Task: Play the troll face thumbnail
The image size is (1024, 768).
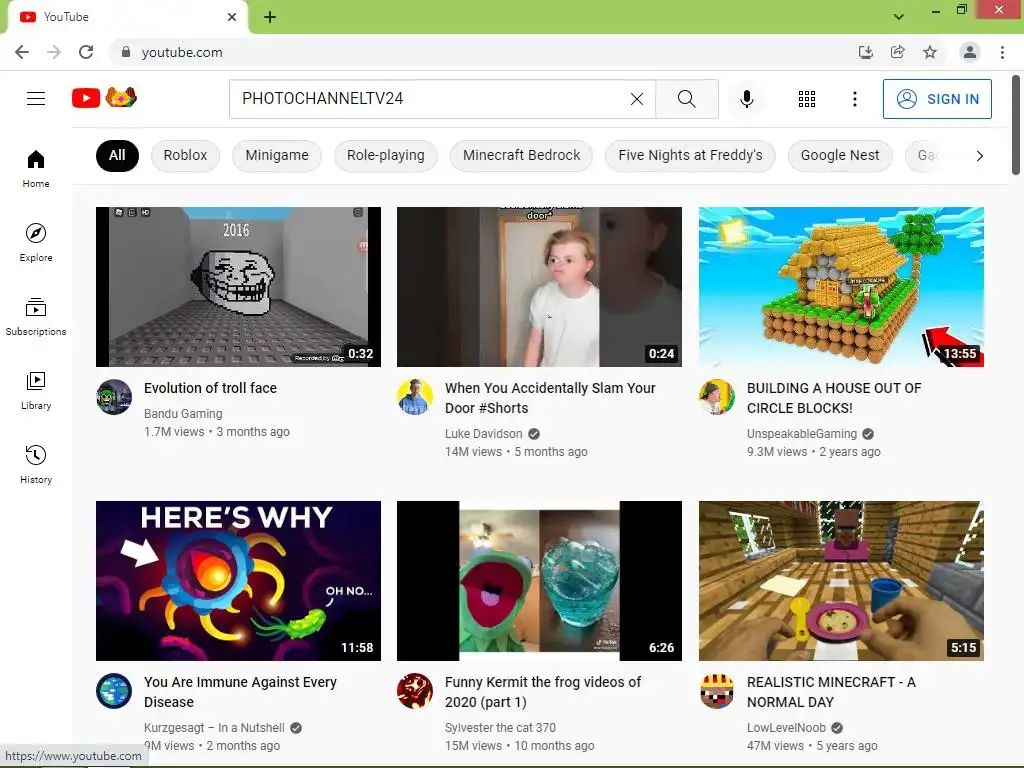Action: [238, 287]
